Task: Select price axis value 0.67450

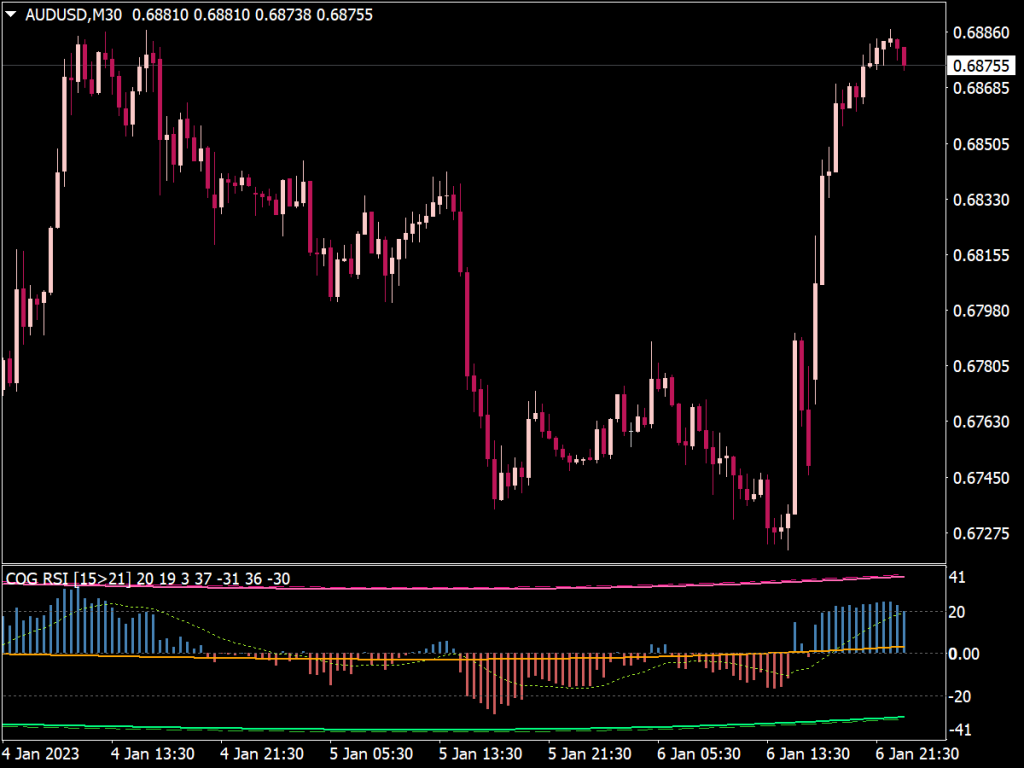Action: click(x=981, y=477)
